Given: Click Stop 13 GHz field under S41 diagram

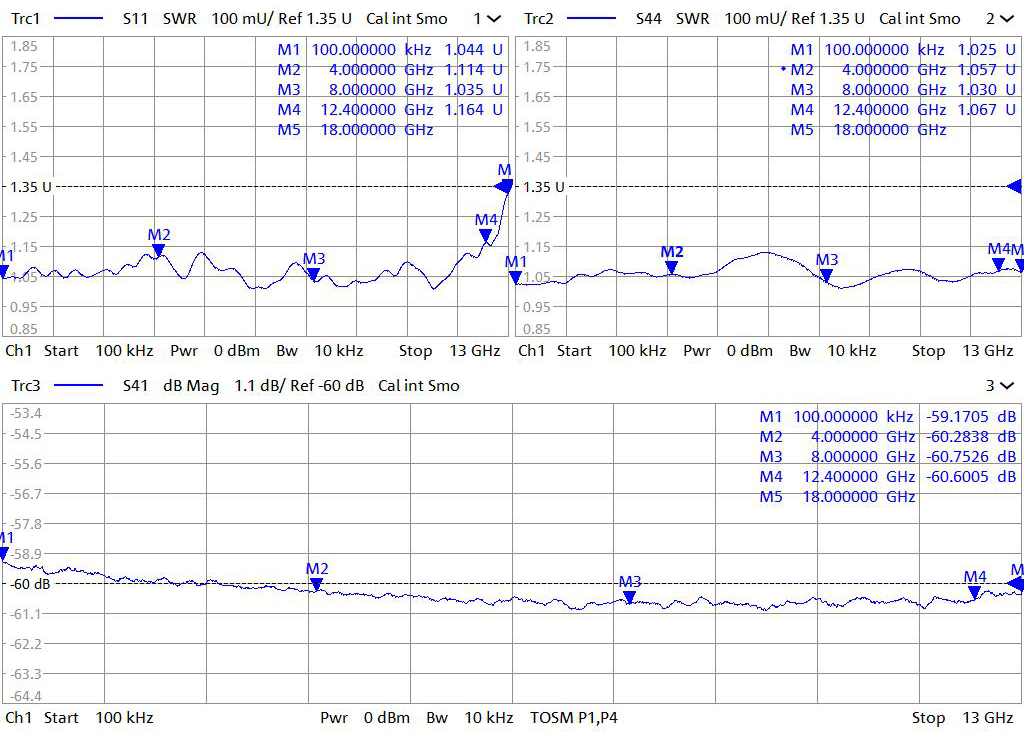Looking at the screenshot, I should [x=962, y=718].
